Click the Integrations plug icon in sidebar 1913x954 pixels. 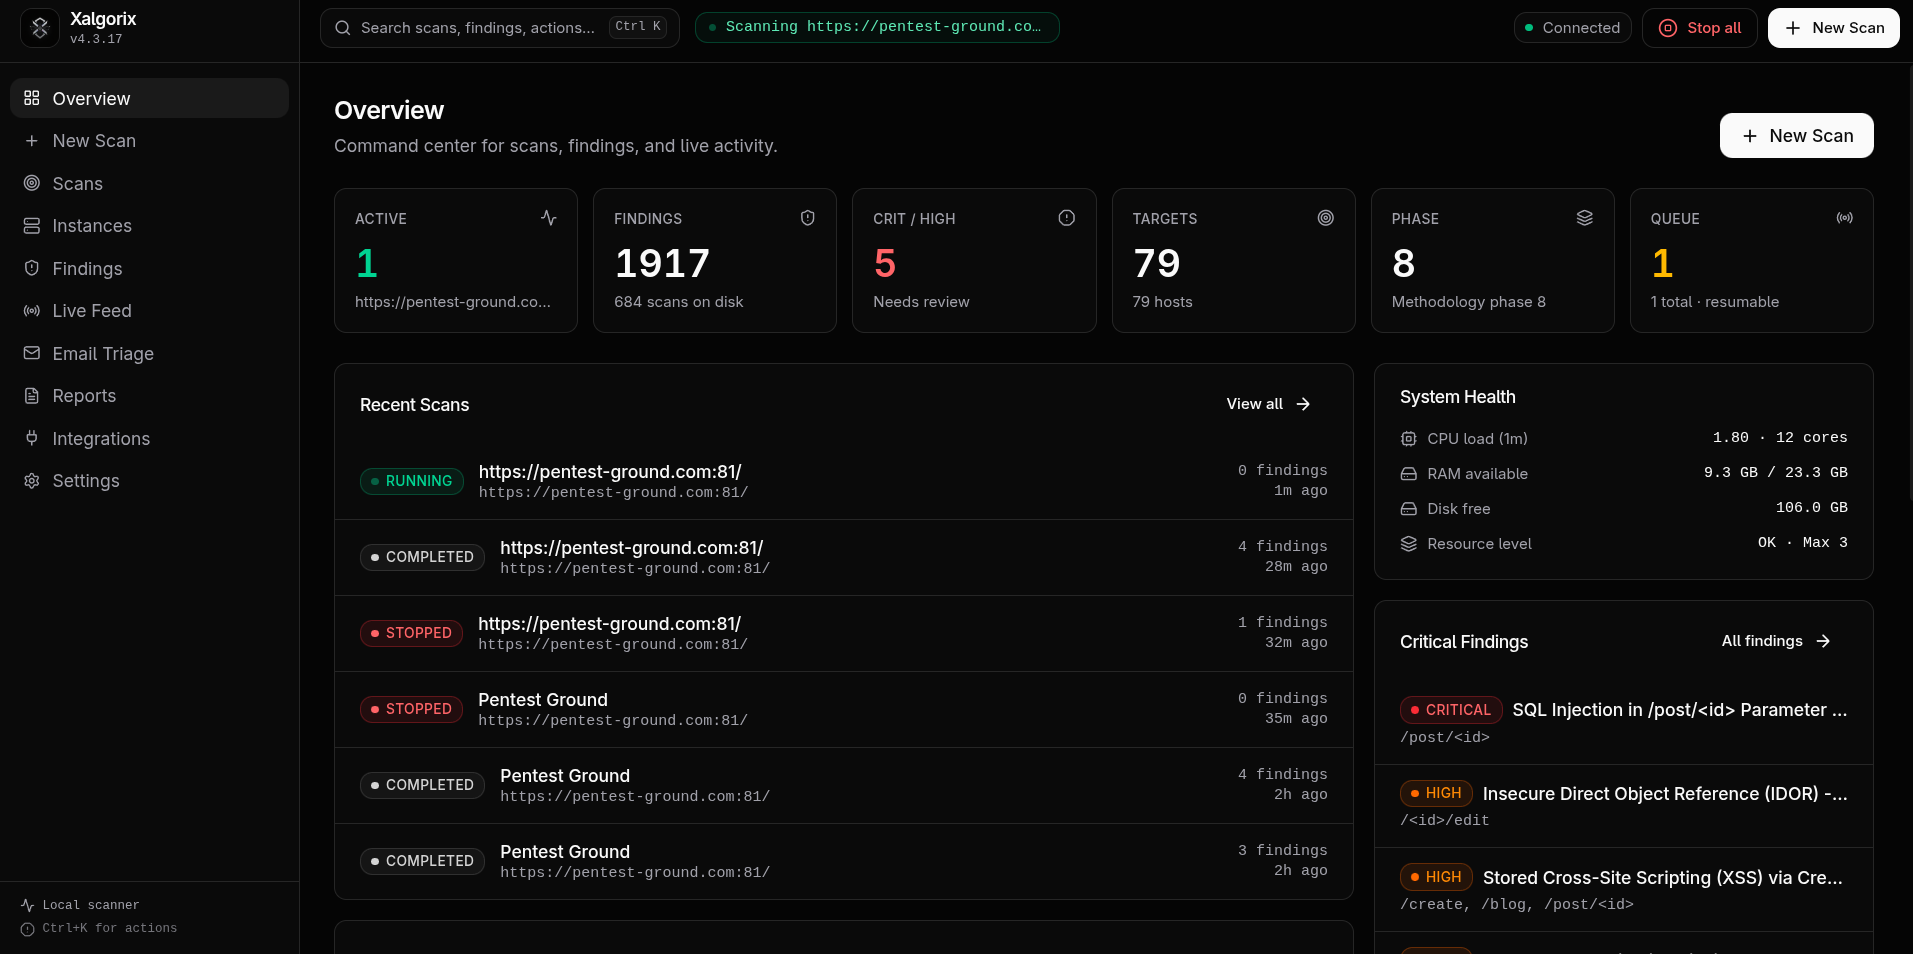click(x=32, y=438)
